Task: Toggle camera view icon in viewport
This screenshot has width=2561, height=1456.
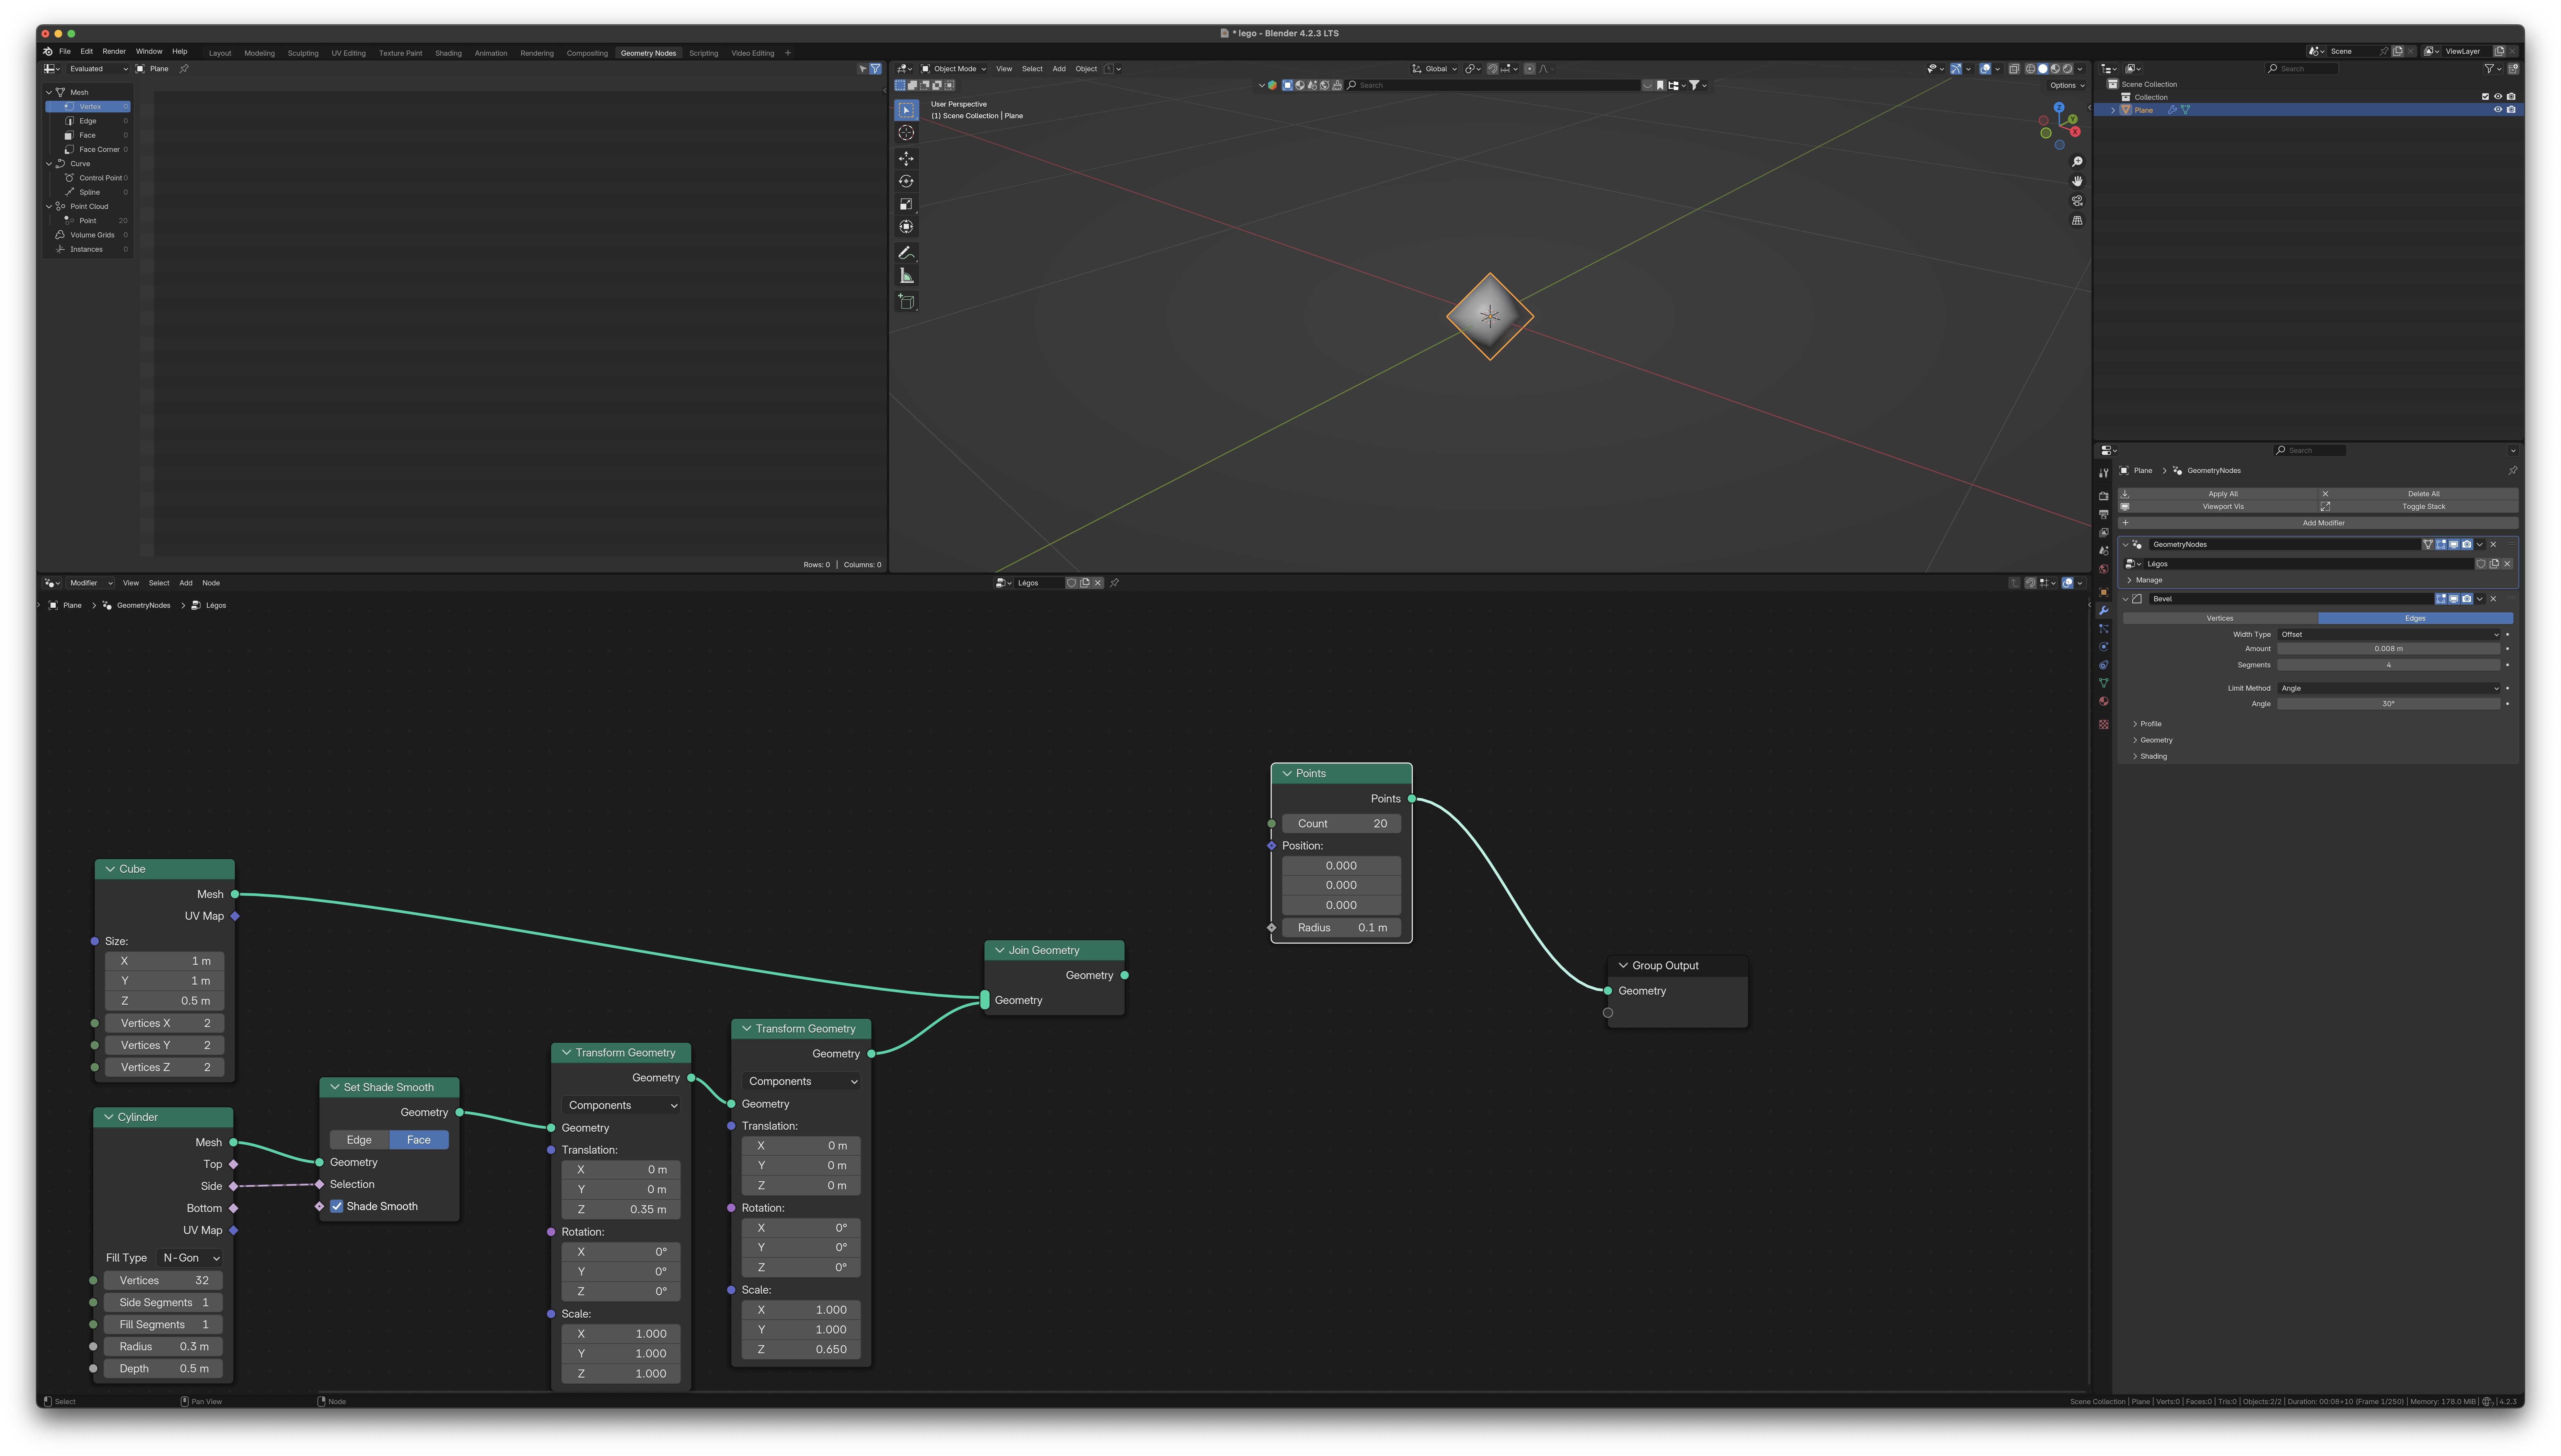Action: (x=2077, y=201)
